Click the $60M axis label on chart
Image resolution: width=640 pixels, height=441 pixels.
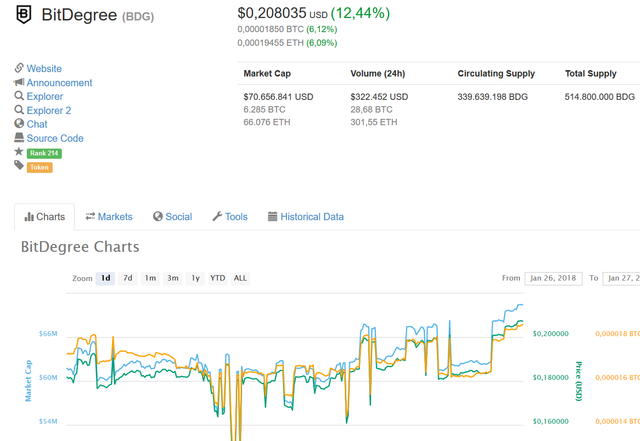click(x=48, y=378)
